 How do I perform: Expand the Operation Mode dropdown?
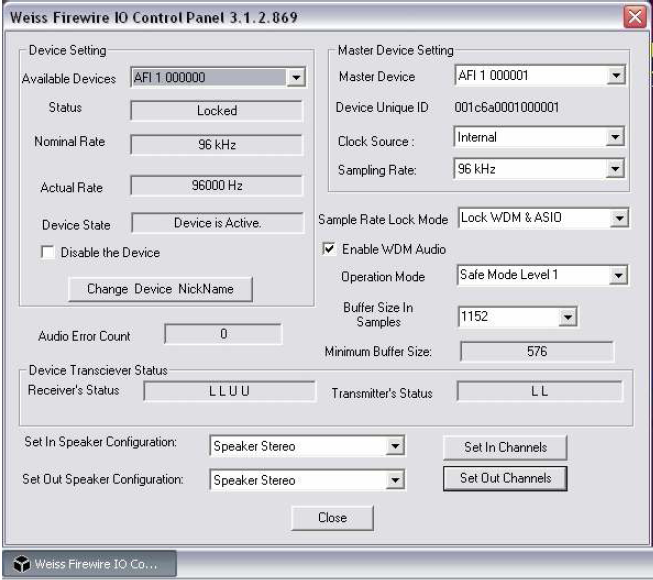point(619,275)
